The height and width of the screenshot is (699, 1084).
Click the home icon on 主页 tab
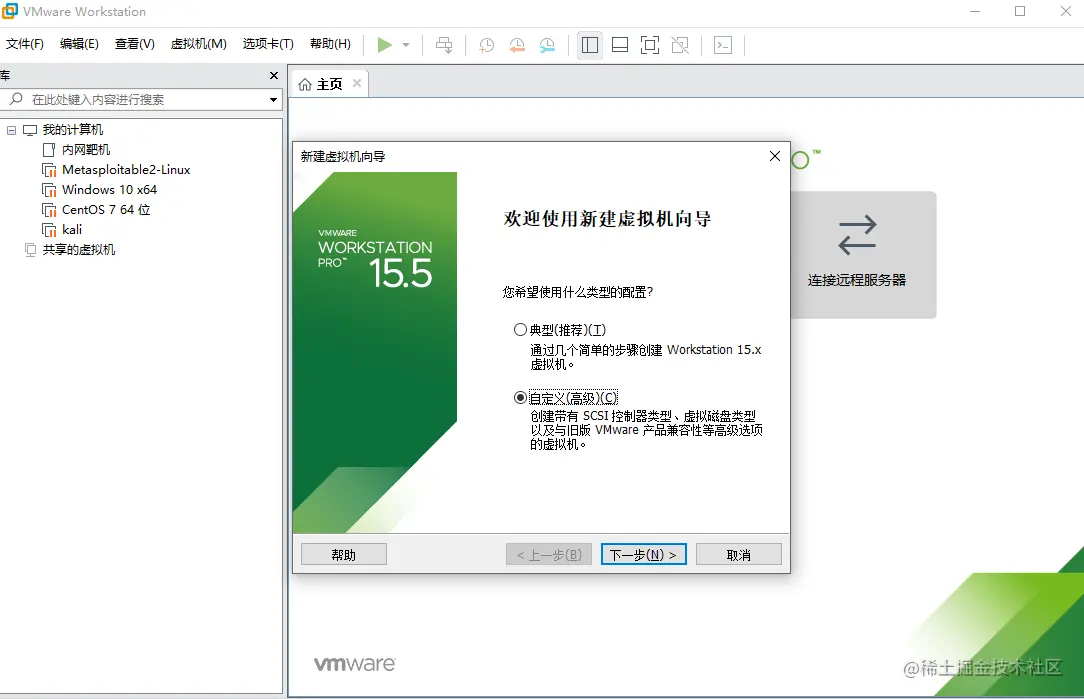pyautogui.click(x=305, y=84)
